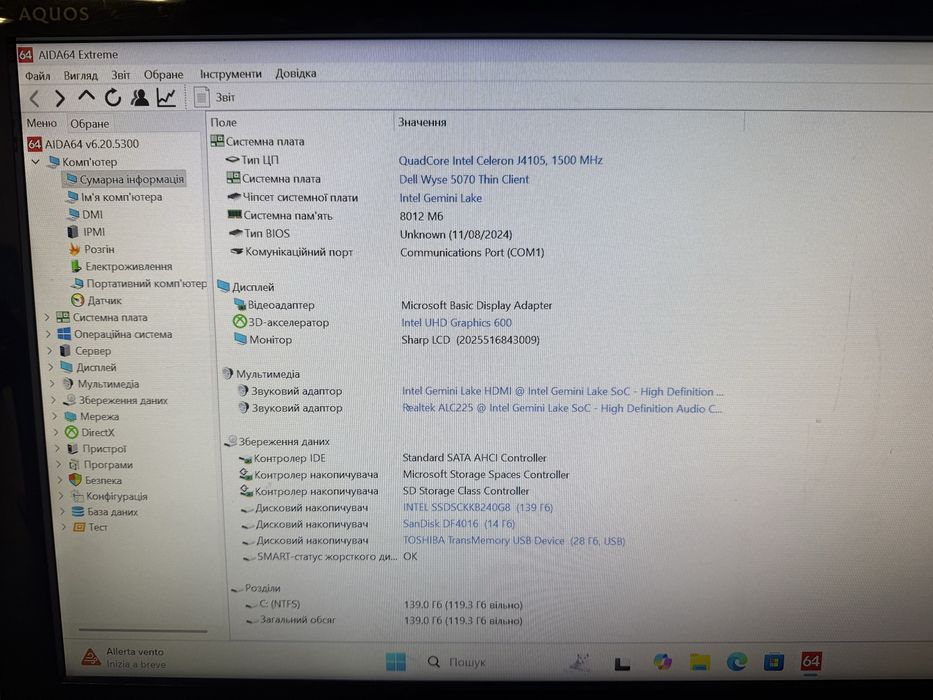933x700 pixels.
Task: Open the Windows Start button
Action: coord(396,661)
